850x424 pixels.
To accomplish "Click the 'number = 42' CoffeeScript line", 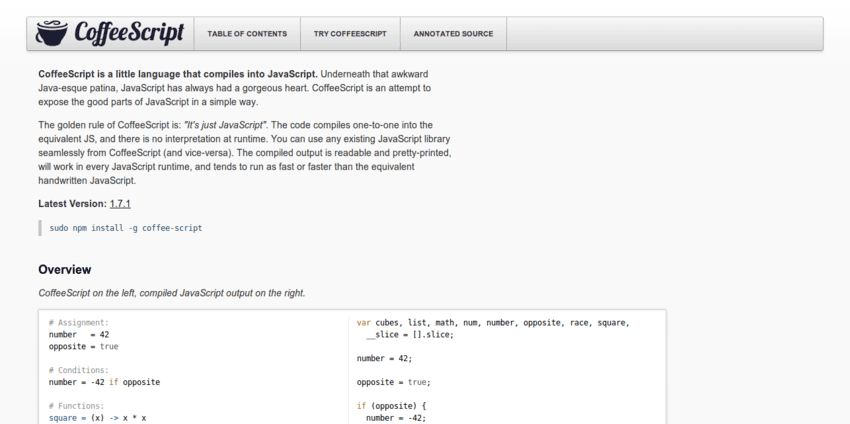I will pyautogui.click(x=79, y=335).
